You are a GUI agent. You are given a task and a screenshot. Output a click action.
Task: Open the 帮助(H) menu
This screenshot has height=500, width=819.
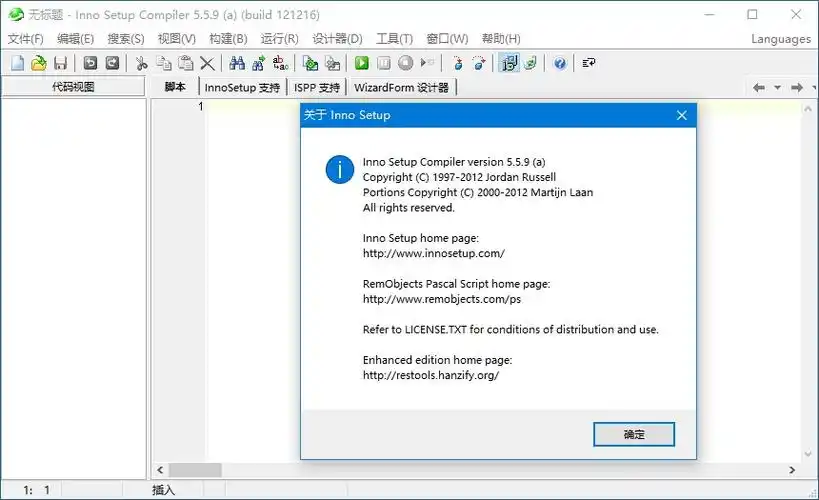[501, 39]
